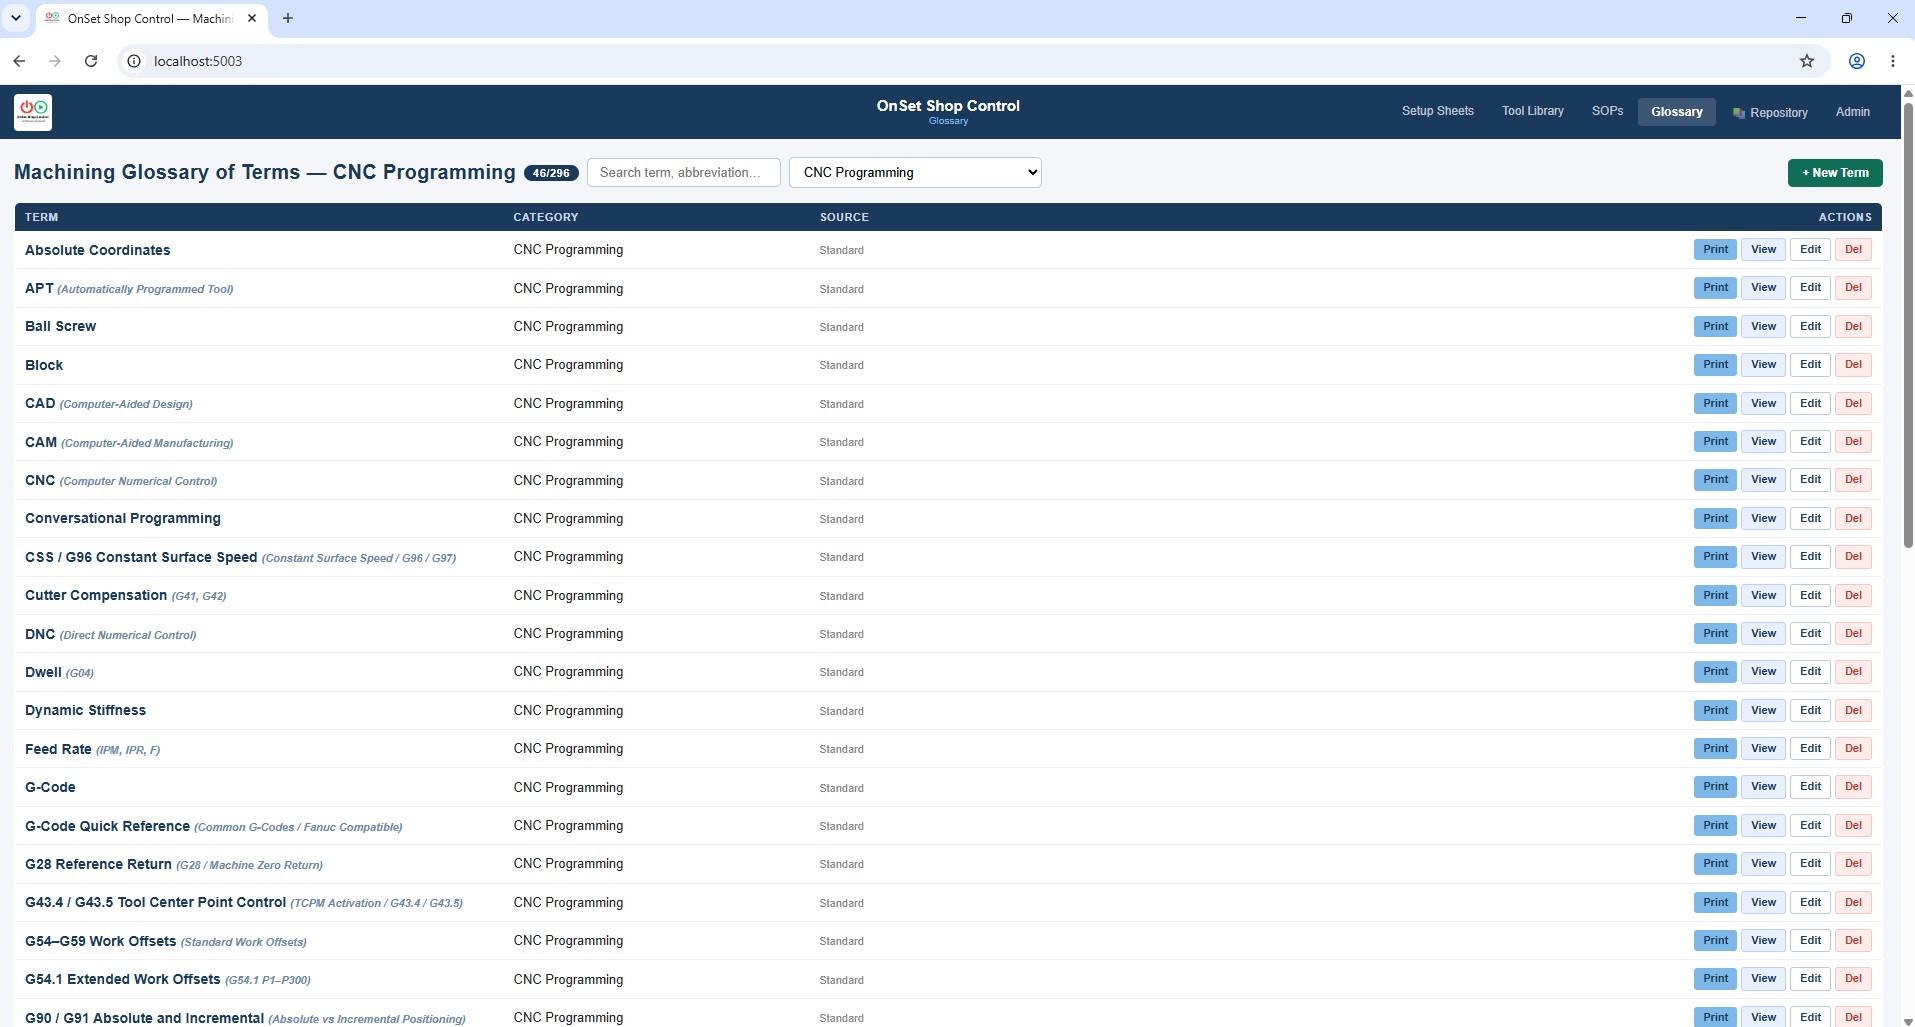Image resolution: width=1915 pixels, height=1027 pixels.
Task: Focus the search term input field
Action: pos(683,172)
